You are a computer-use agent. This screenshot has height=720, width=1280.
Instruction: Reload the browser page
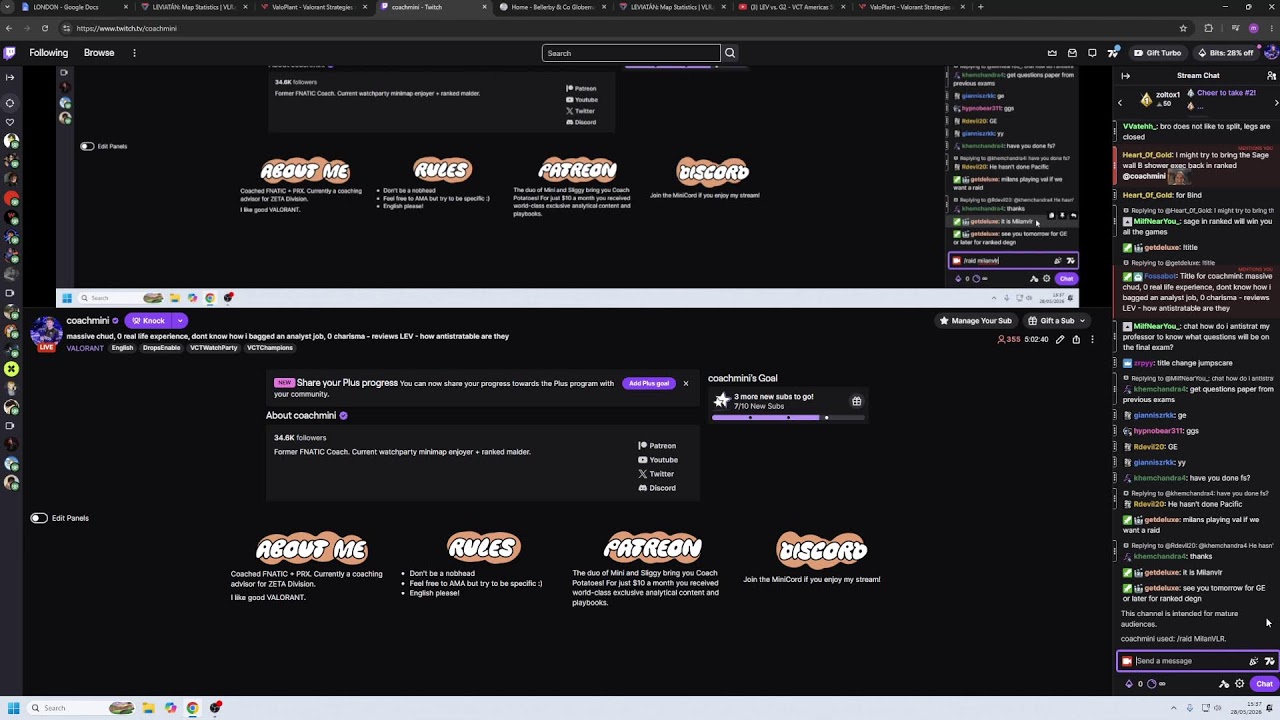pyautogui.click(x=44, y=28)
